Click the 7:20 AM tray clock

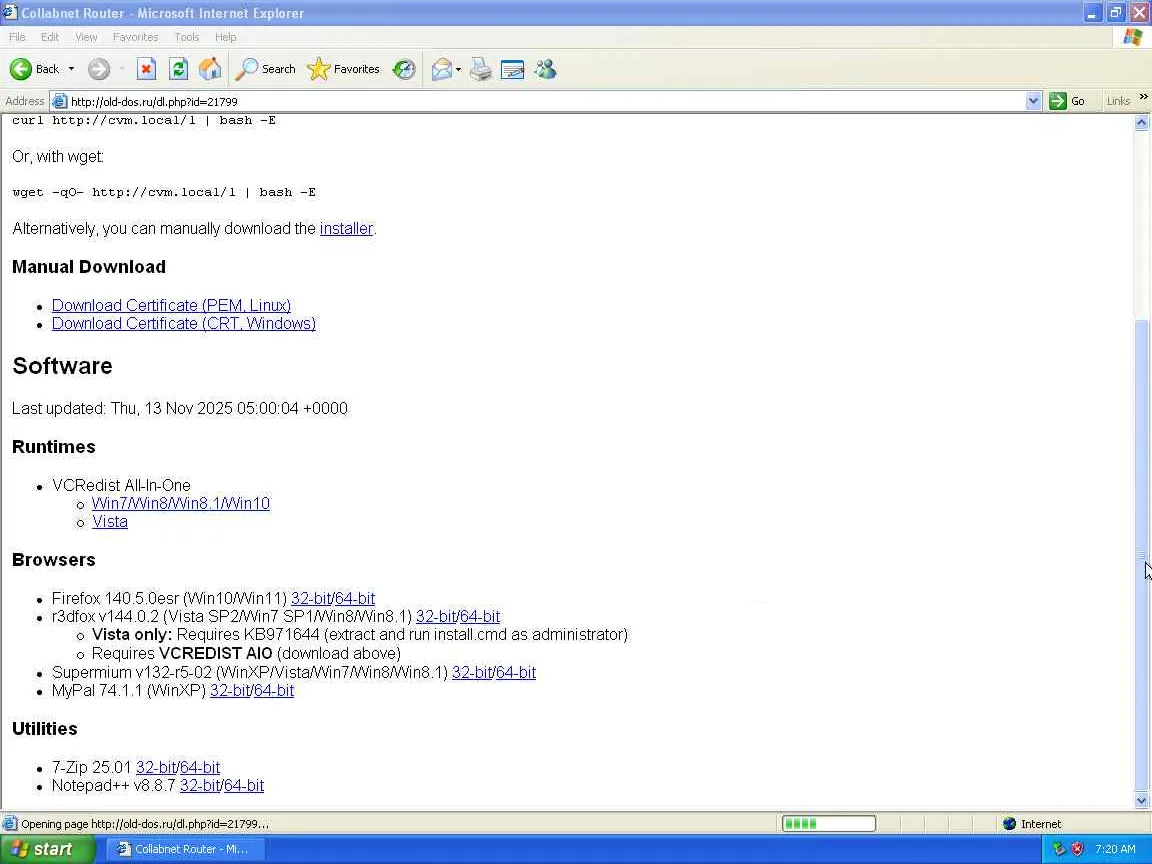click(1115, 849)
